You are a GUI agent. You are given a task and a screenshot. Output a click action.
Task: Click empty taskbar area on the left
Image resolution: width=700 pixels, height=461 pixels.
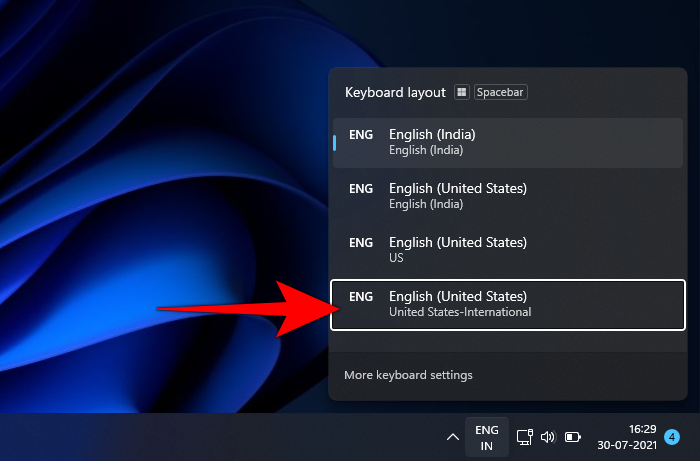(150, 437)
